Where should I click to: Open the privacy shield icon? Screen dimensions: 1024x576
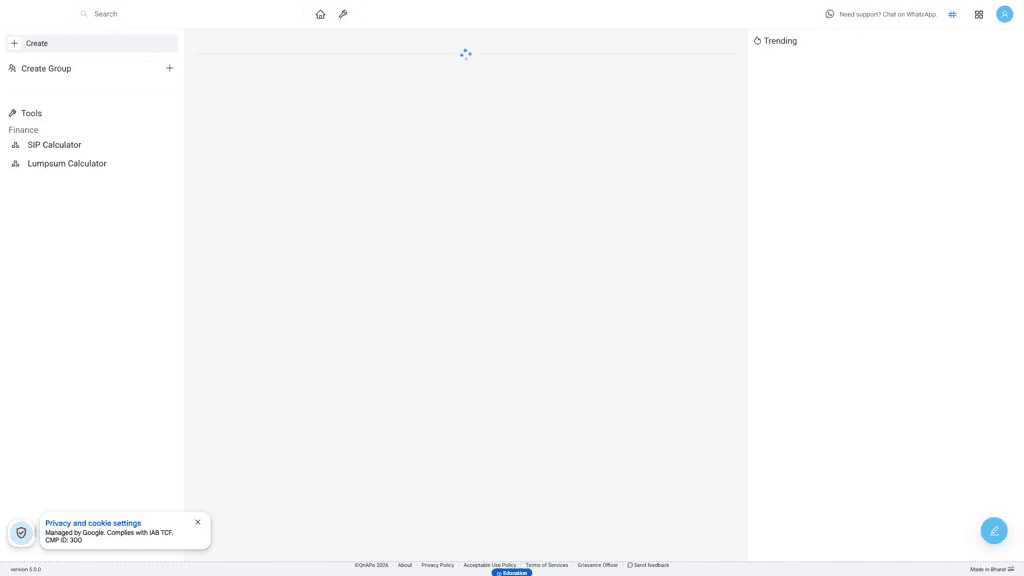(21, 532)
